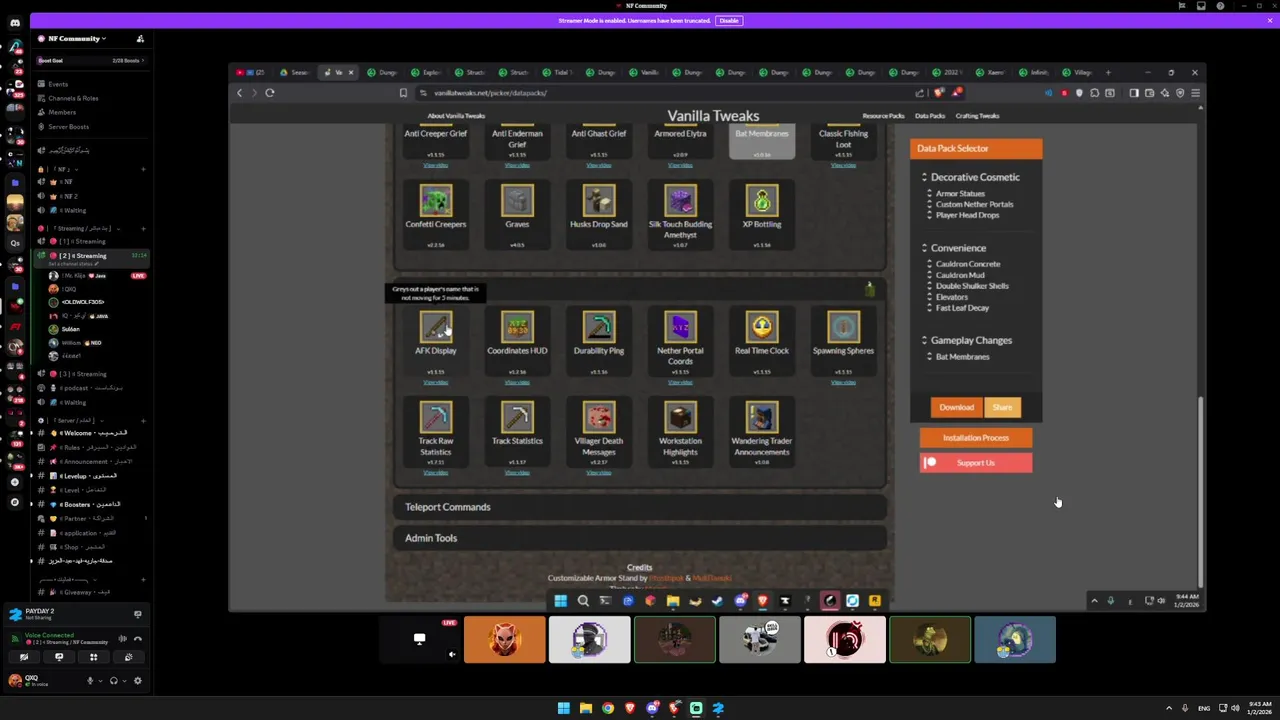
Task: Select the Nether Portal Coords icon
Action: 680,327
